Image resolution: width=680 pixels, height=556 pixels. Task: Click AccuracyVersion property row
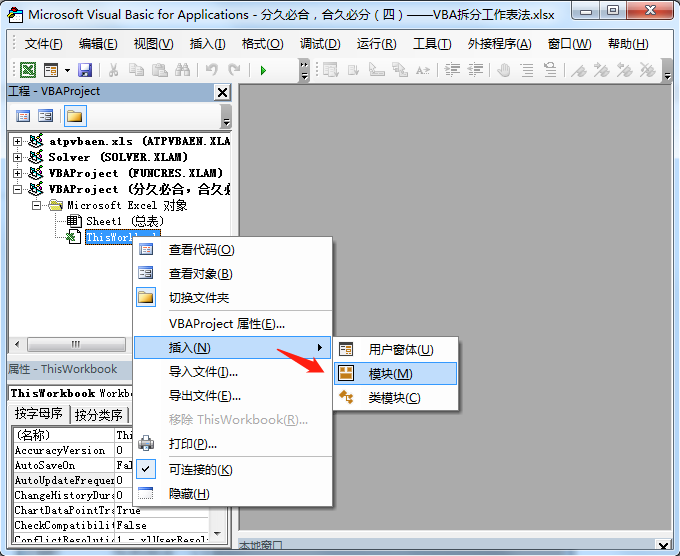pyautogui.click(x=72, y=451)
